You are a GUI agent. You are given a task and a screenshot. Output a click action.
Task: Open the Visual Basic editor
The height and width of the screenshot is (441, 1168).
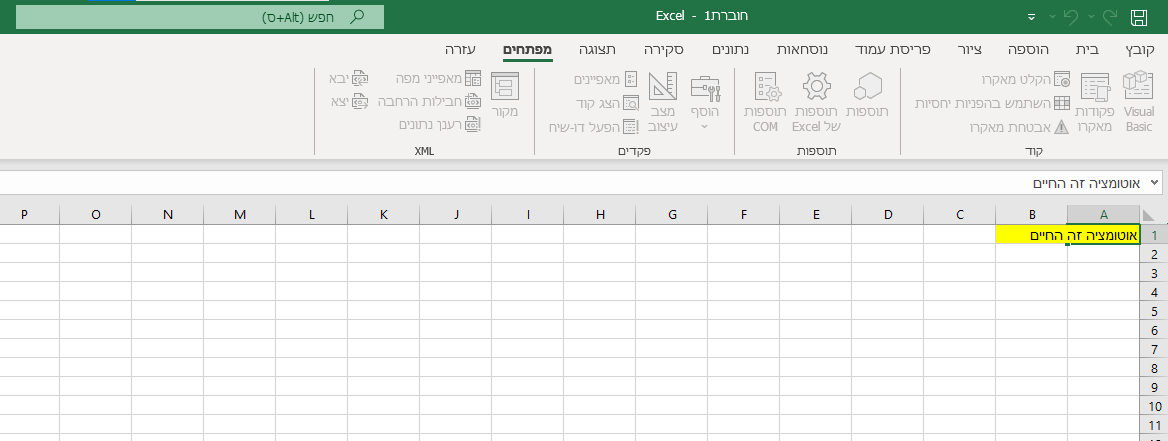coord(1138,102)
